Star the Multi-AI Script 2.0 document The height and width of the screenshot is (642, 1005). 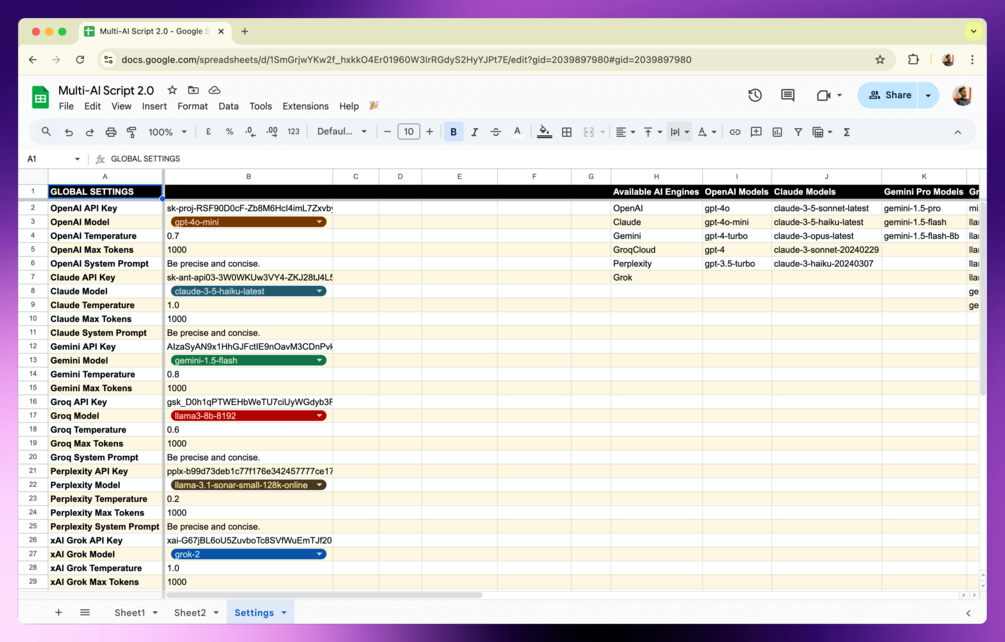pos(172,90)
